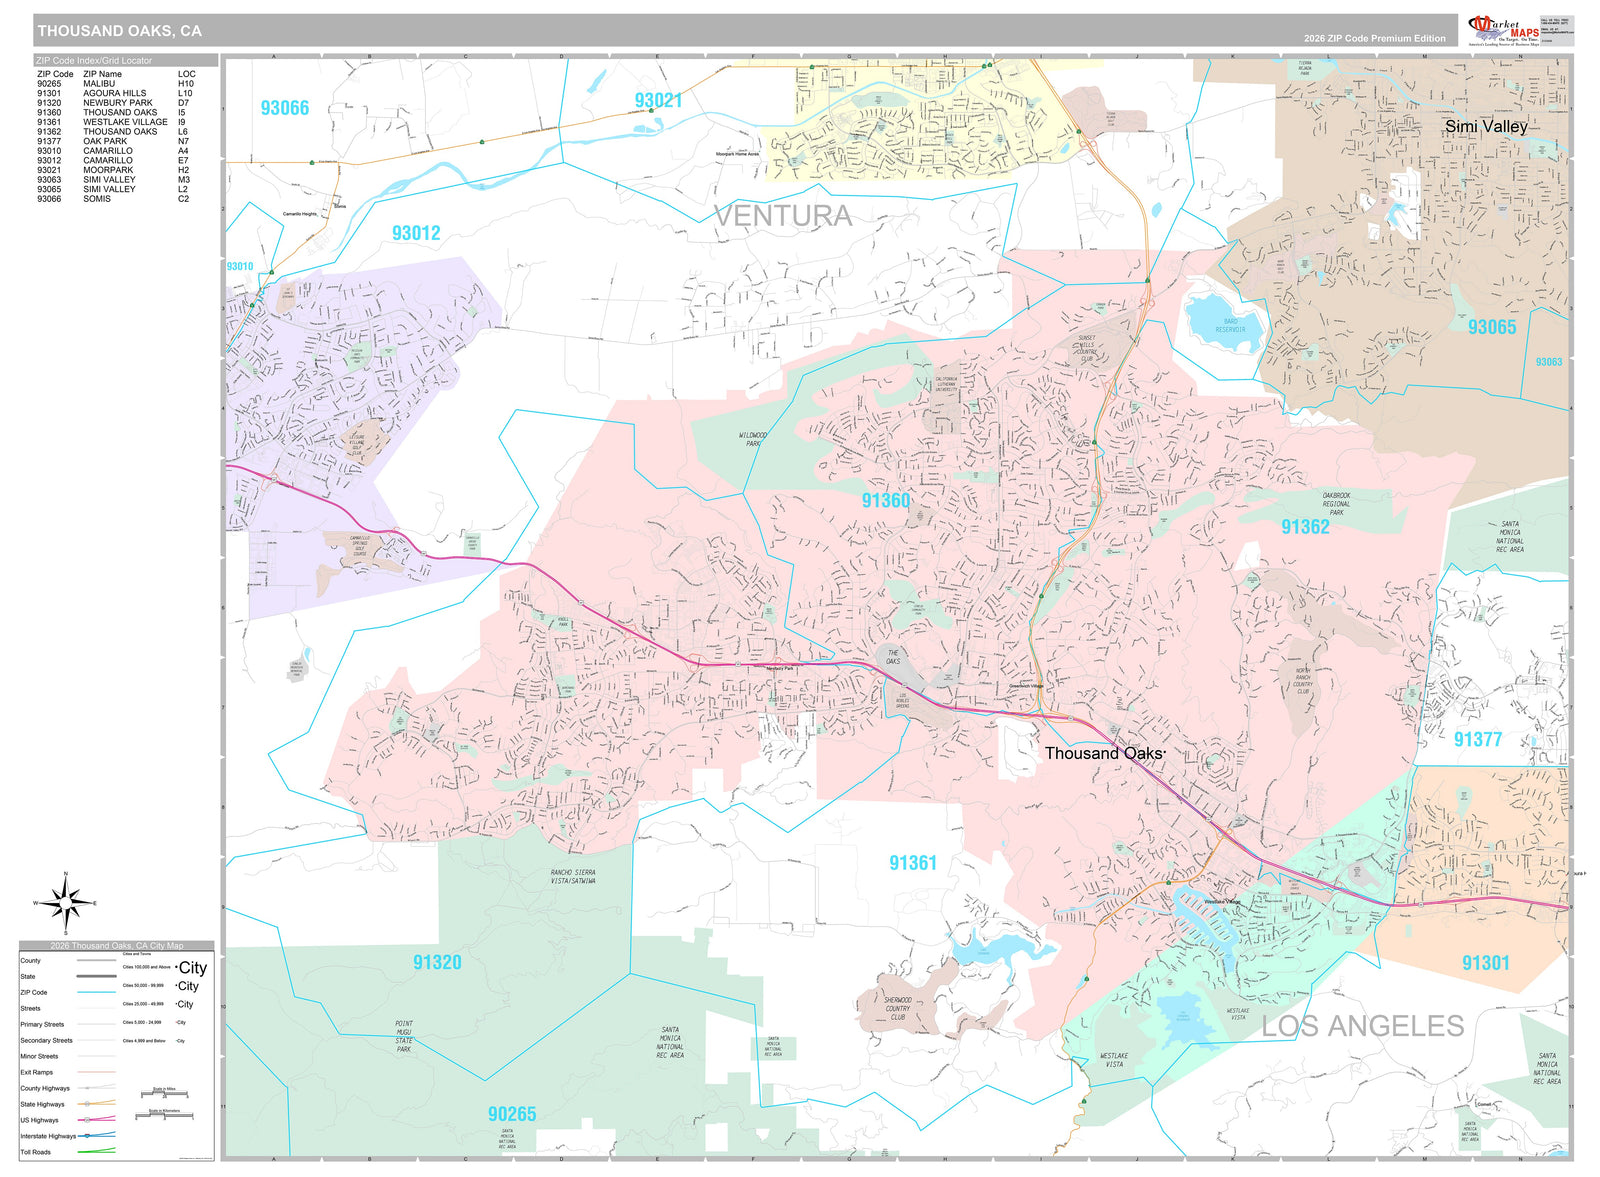Image resolution: width=1600 pixels, height=1177 pixels.
Task: Click the 91361 ZIP label on the map
Action: point(913,863)
